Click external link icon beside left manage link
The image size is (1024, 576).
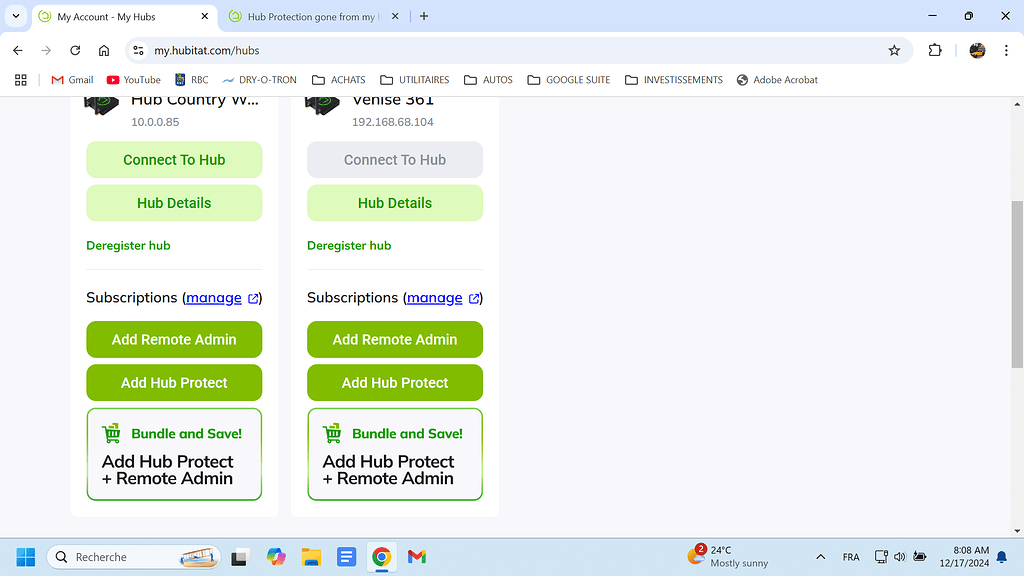[x=254, y=297]
